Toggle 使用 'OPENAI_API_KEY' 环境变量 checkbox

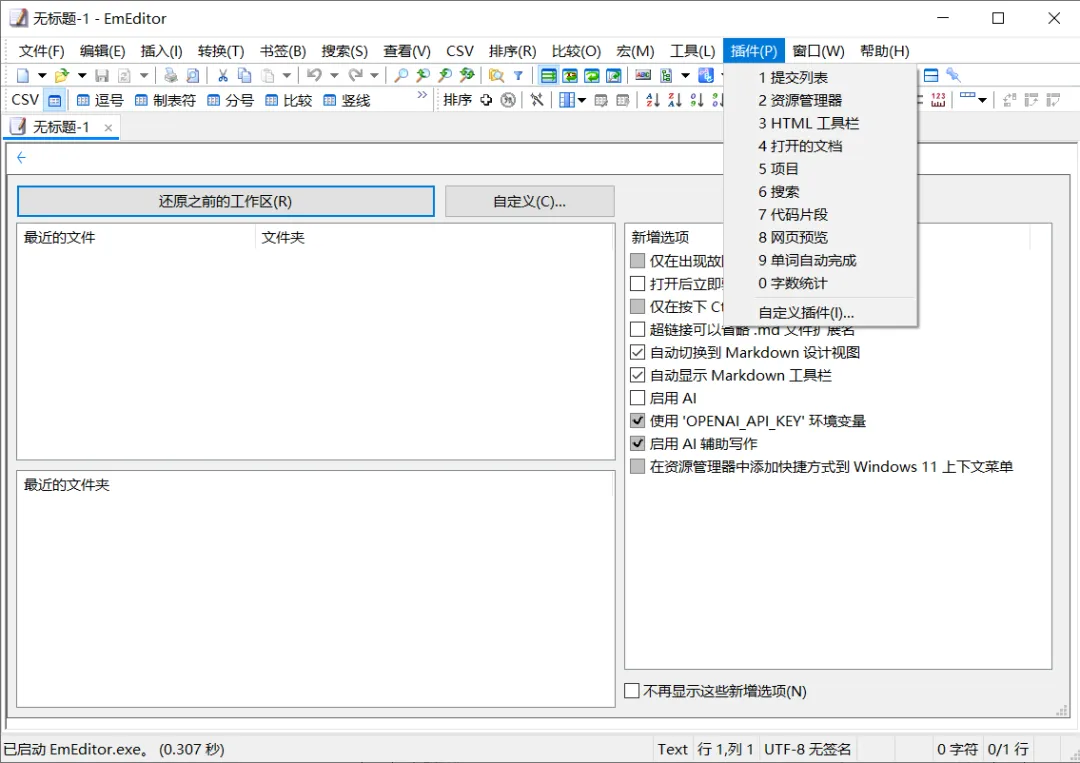(x=637, y=421)
